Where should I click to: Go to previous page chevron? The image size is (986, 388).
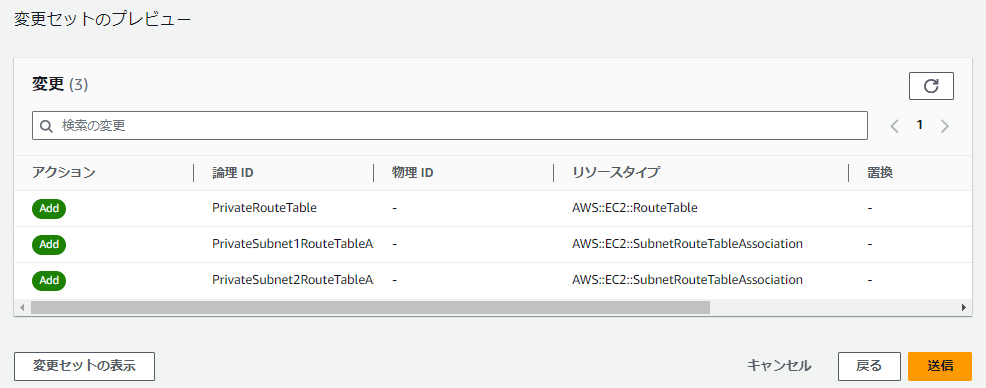pyautogui.click(x=895, y=126)
